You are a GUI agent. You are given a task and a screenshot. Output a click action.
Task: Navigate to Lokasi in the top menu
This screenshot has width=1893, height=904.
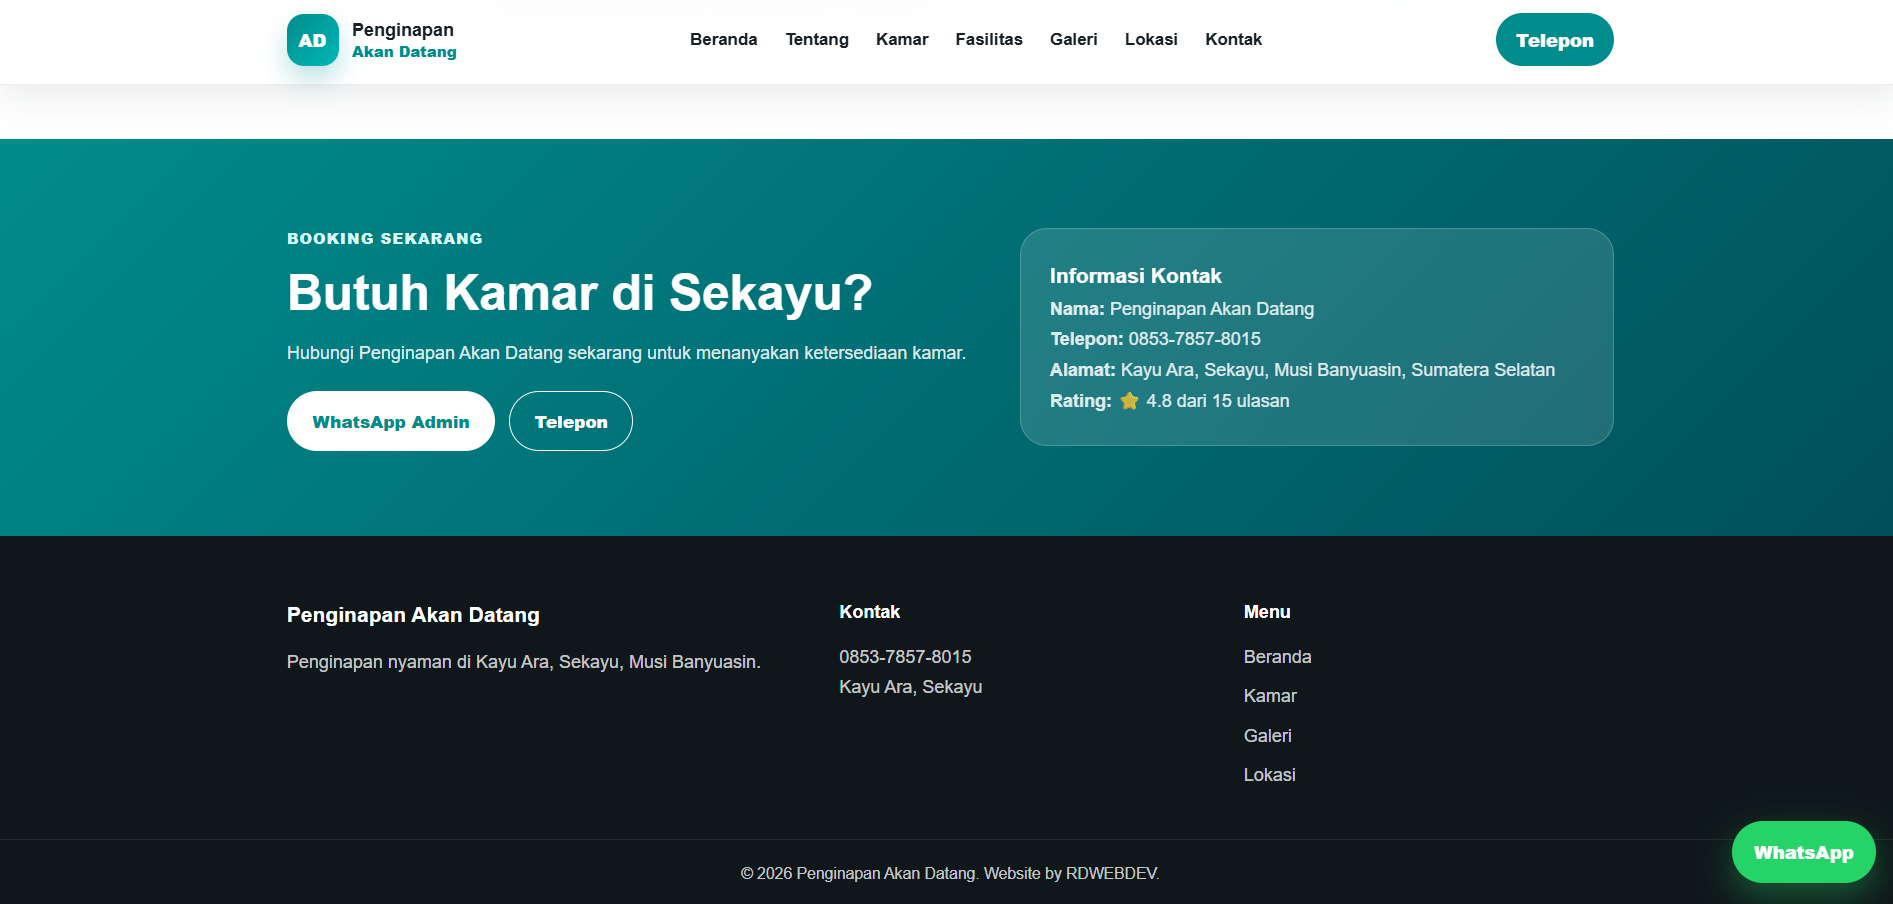1151,39
